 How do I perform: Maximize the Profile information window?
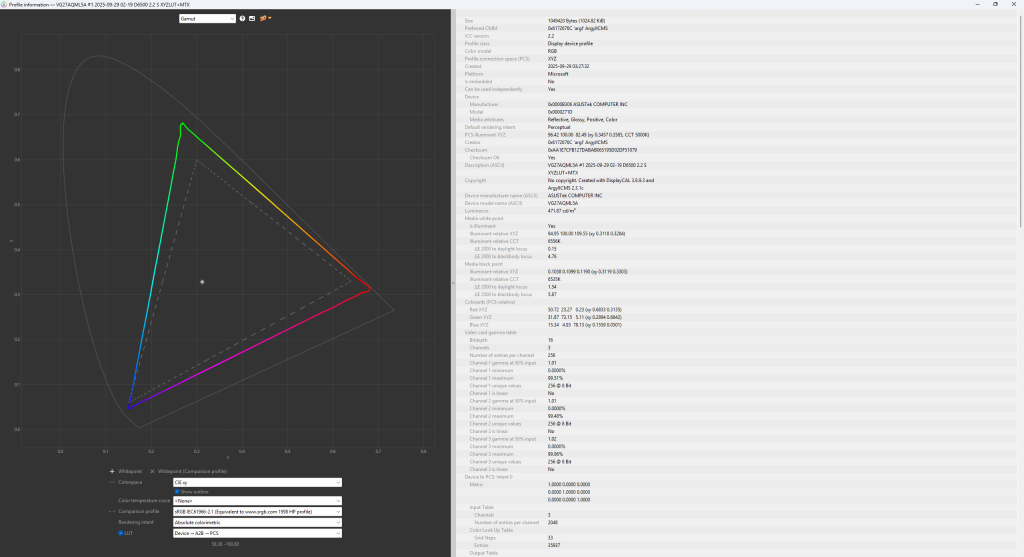point(990,4)
